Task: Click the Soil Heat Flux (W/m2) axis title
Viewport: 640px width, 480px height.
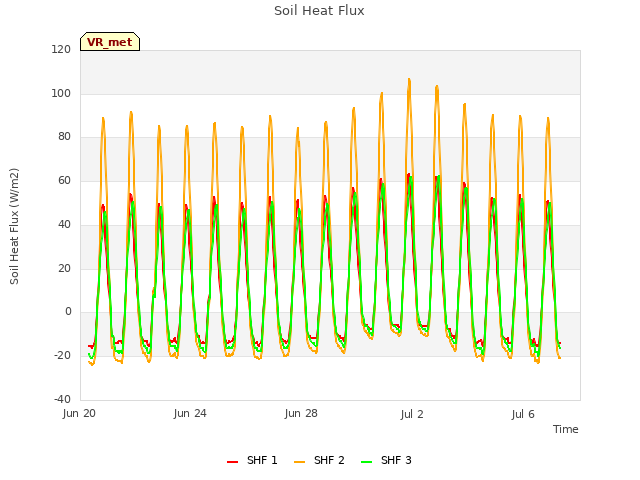Action: [14, 226]
